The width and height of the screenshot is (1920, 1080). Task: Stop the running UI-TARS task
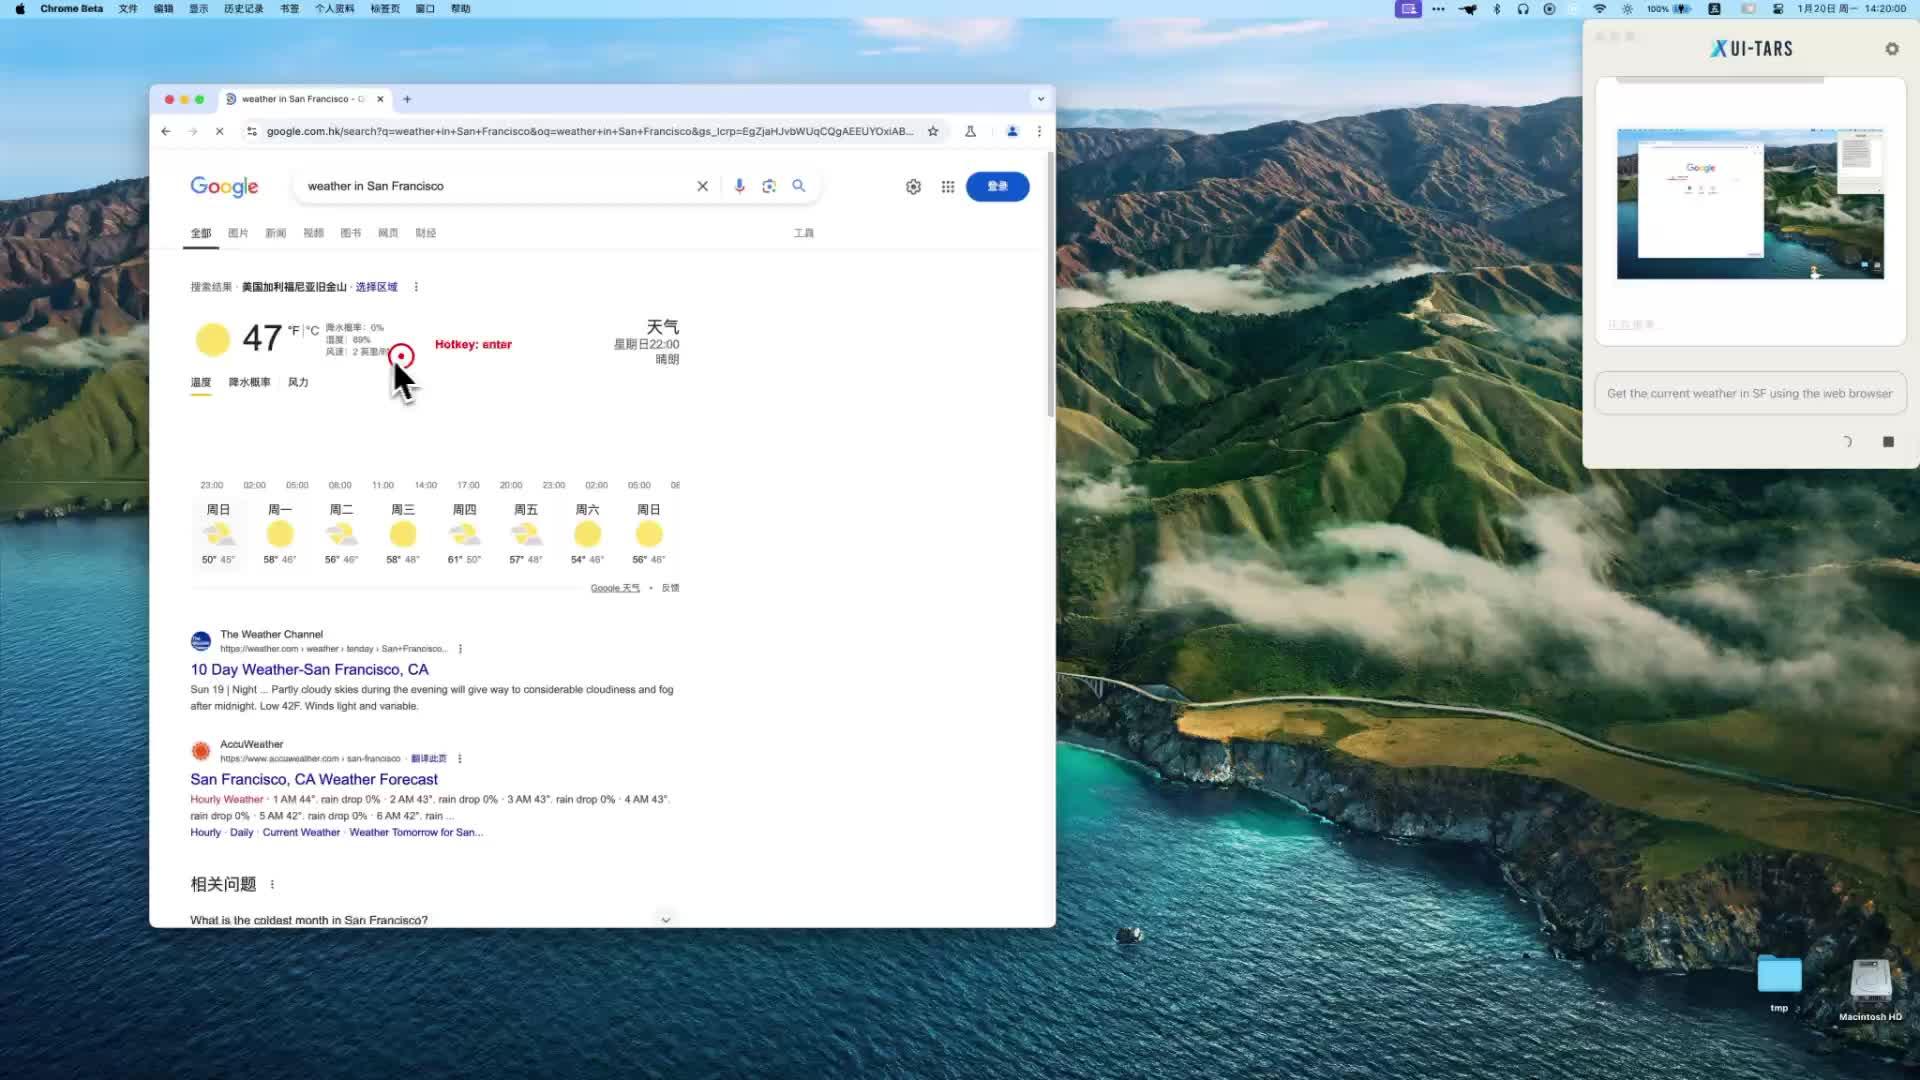click(1886, 441)
